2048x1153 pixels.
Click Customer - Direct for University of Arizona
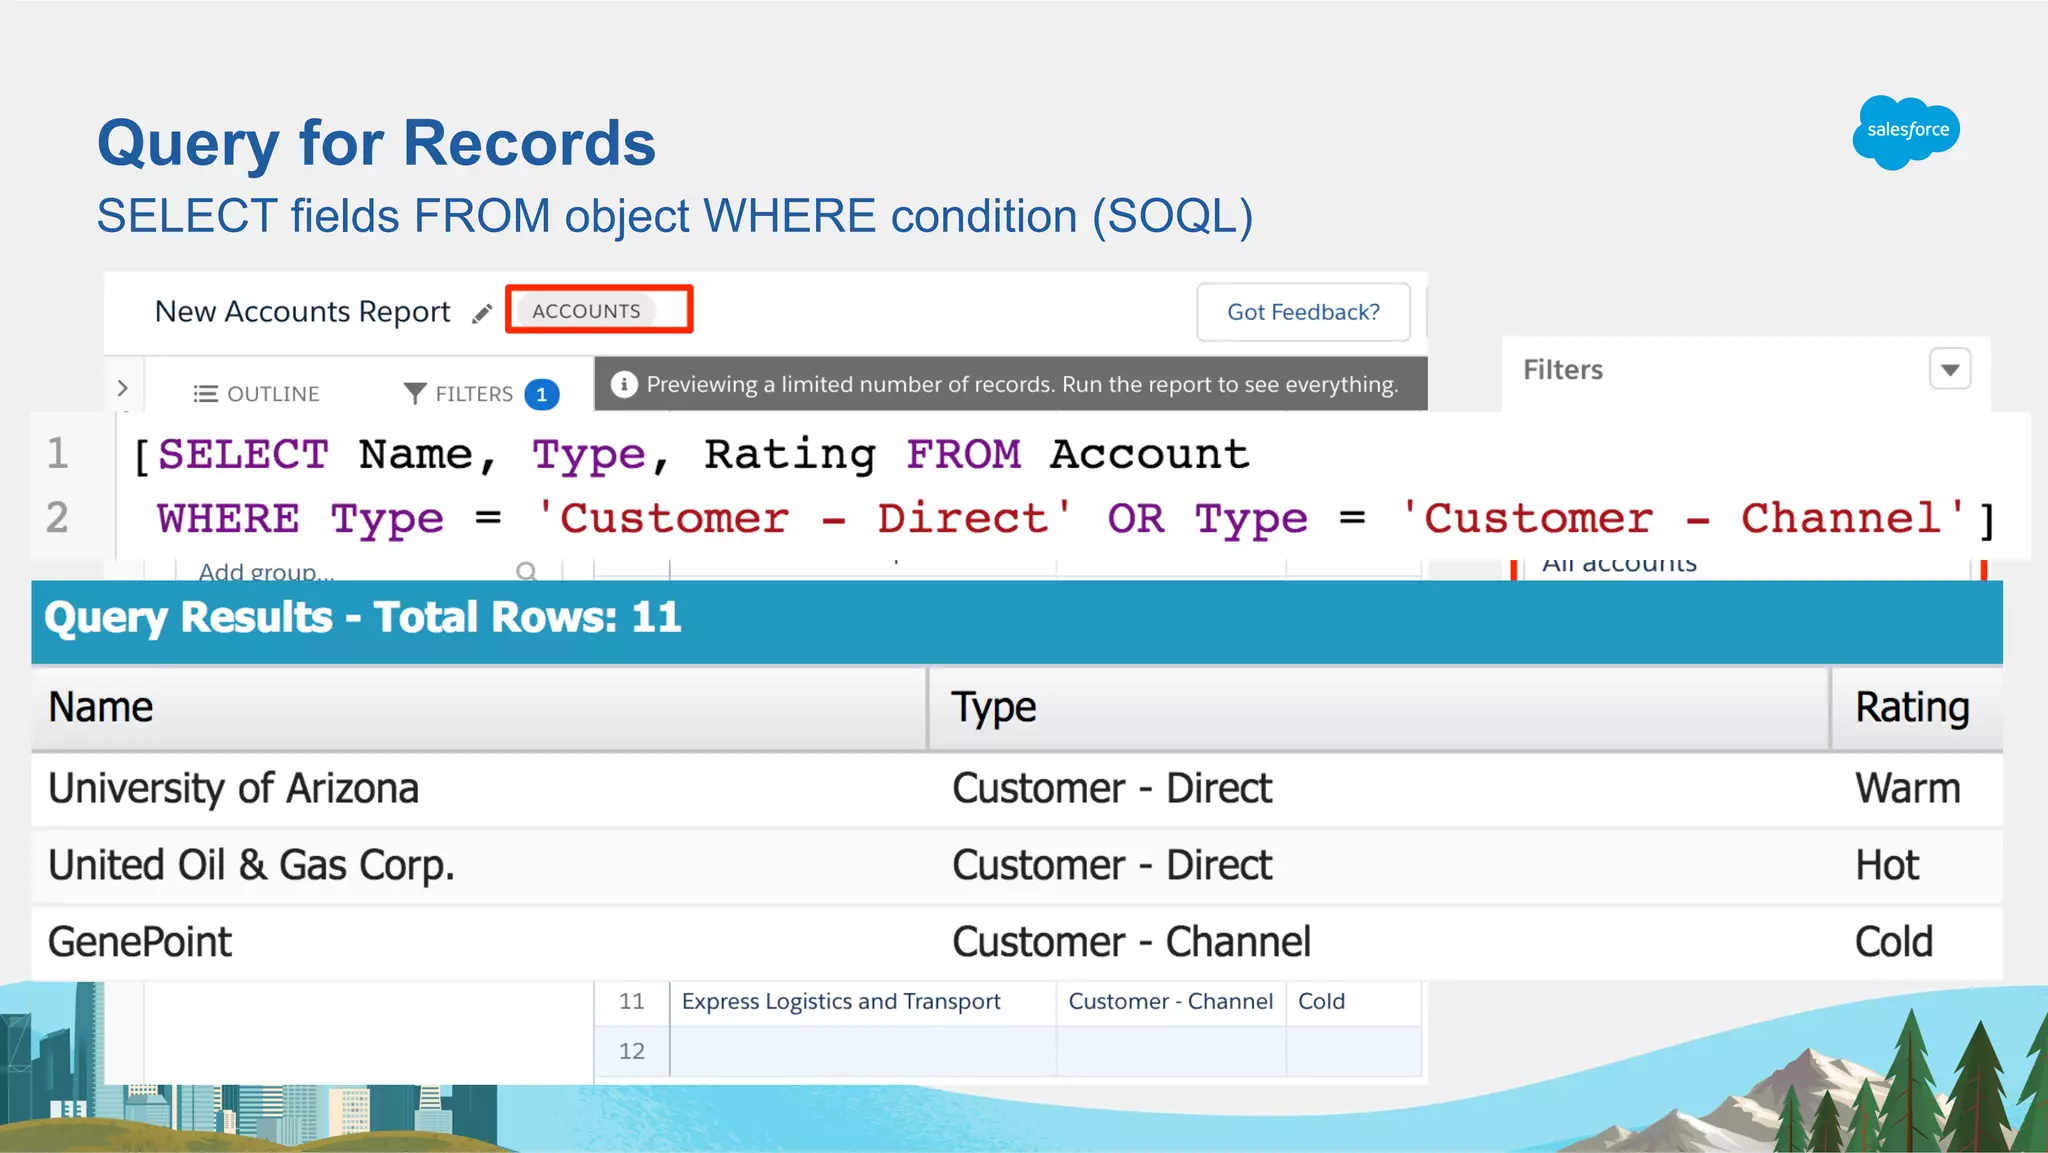coord(1111,789)
